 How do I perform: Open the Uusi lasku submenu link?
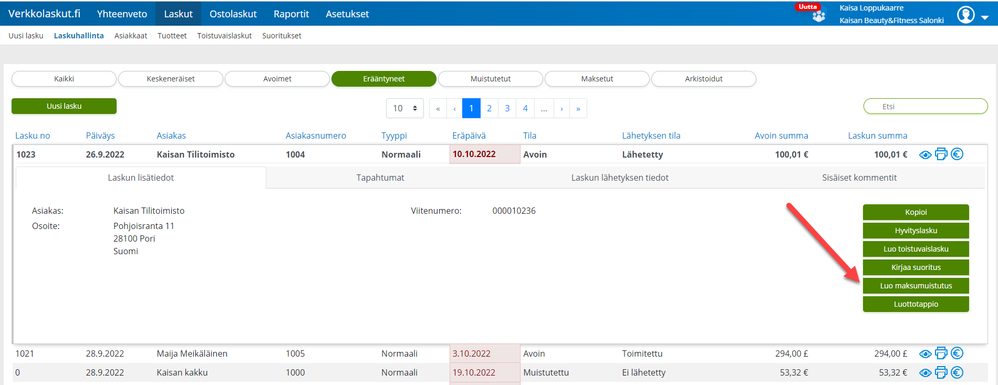[x=25, y=36]
